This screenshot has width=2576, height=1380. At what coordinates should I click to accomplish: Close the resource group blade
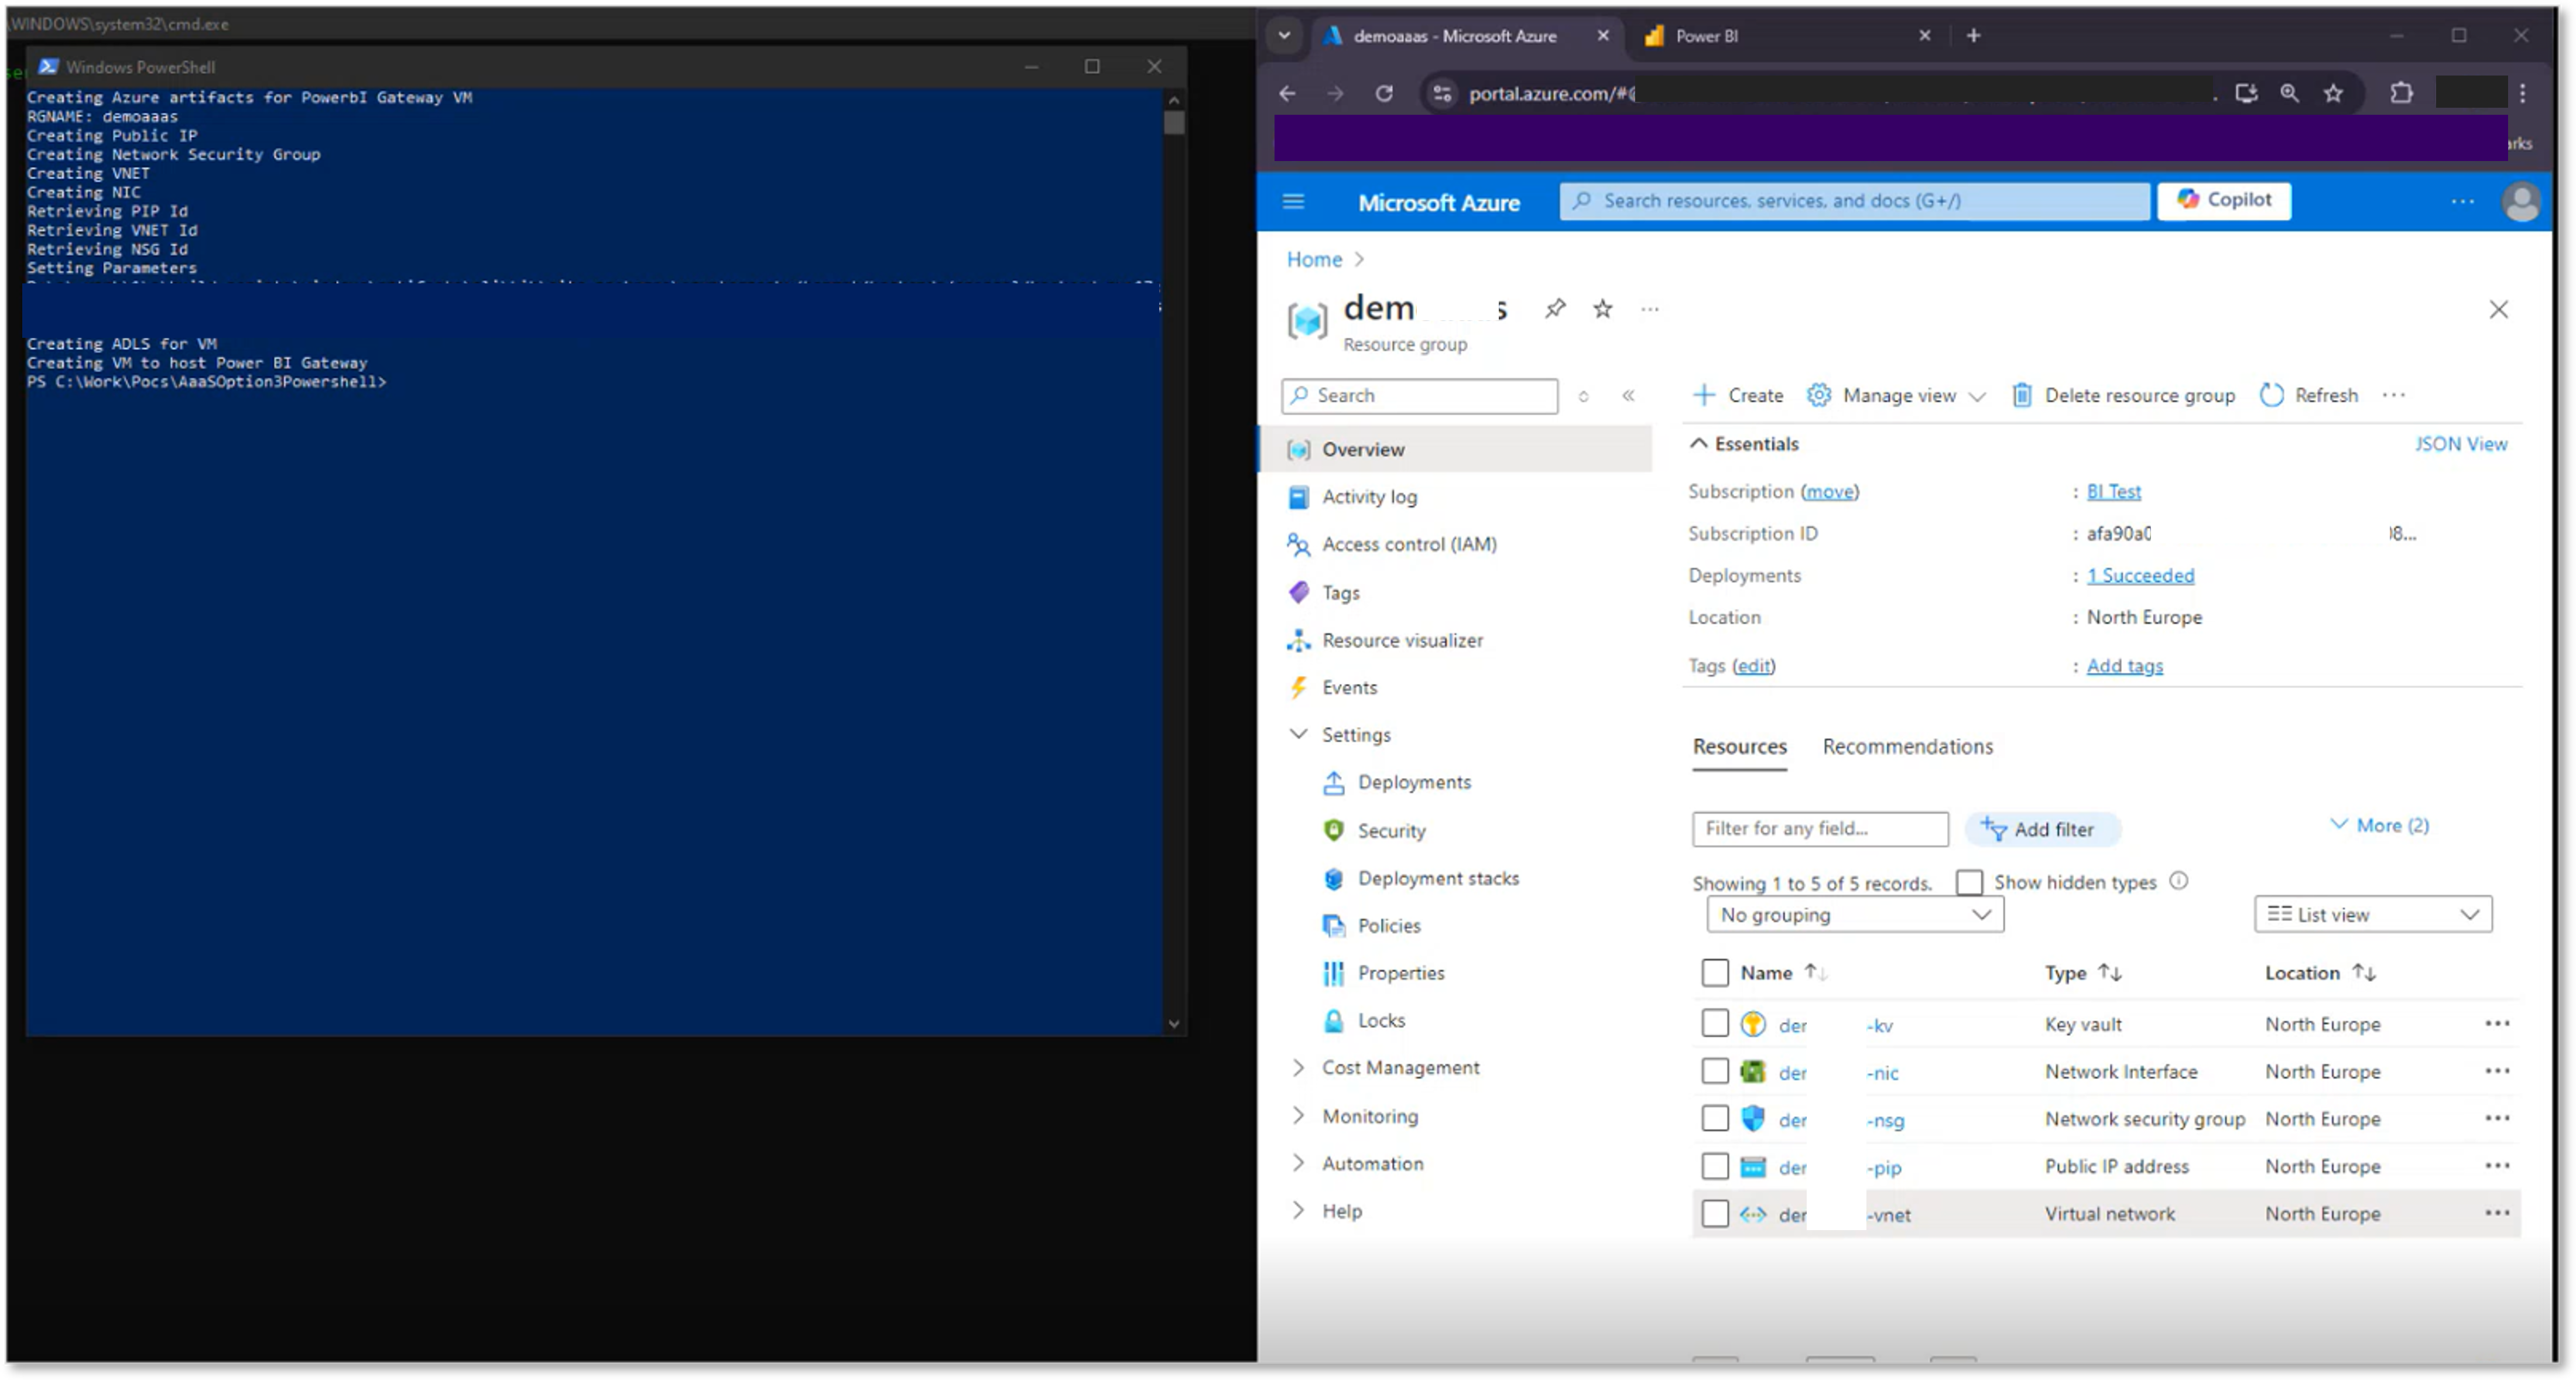pos(2498,310)
